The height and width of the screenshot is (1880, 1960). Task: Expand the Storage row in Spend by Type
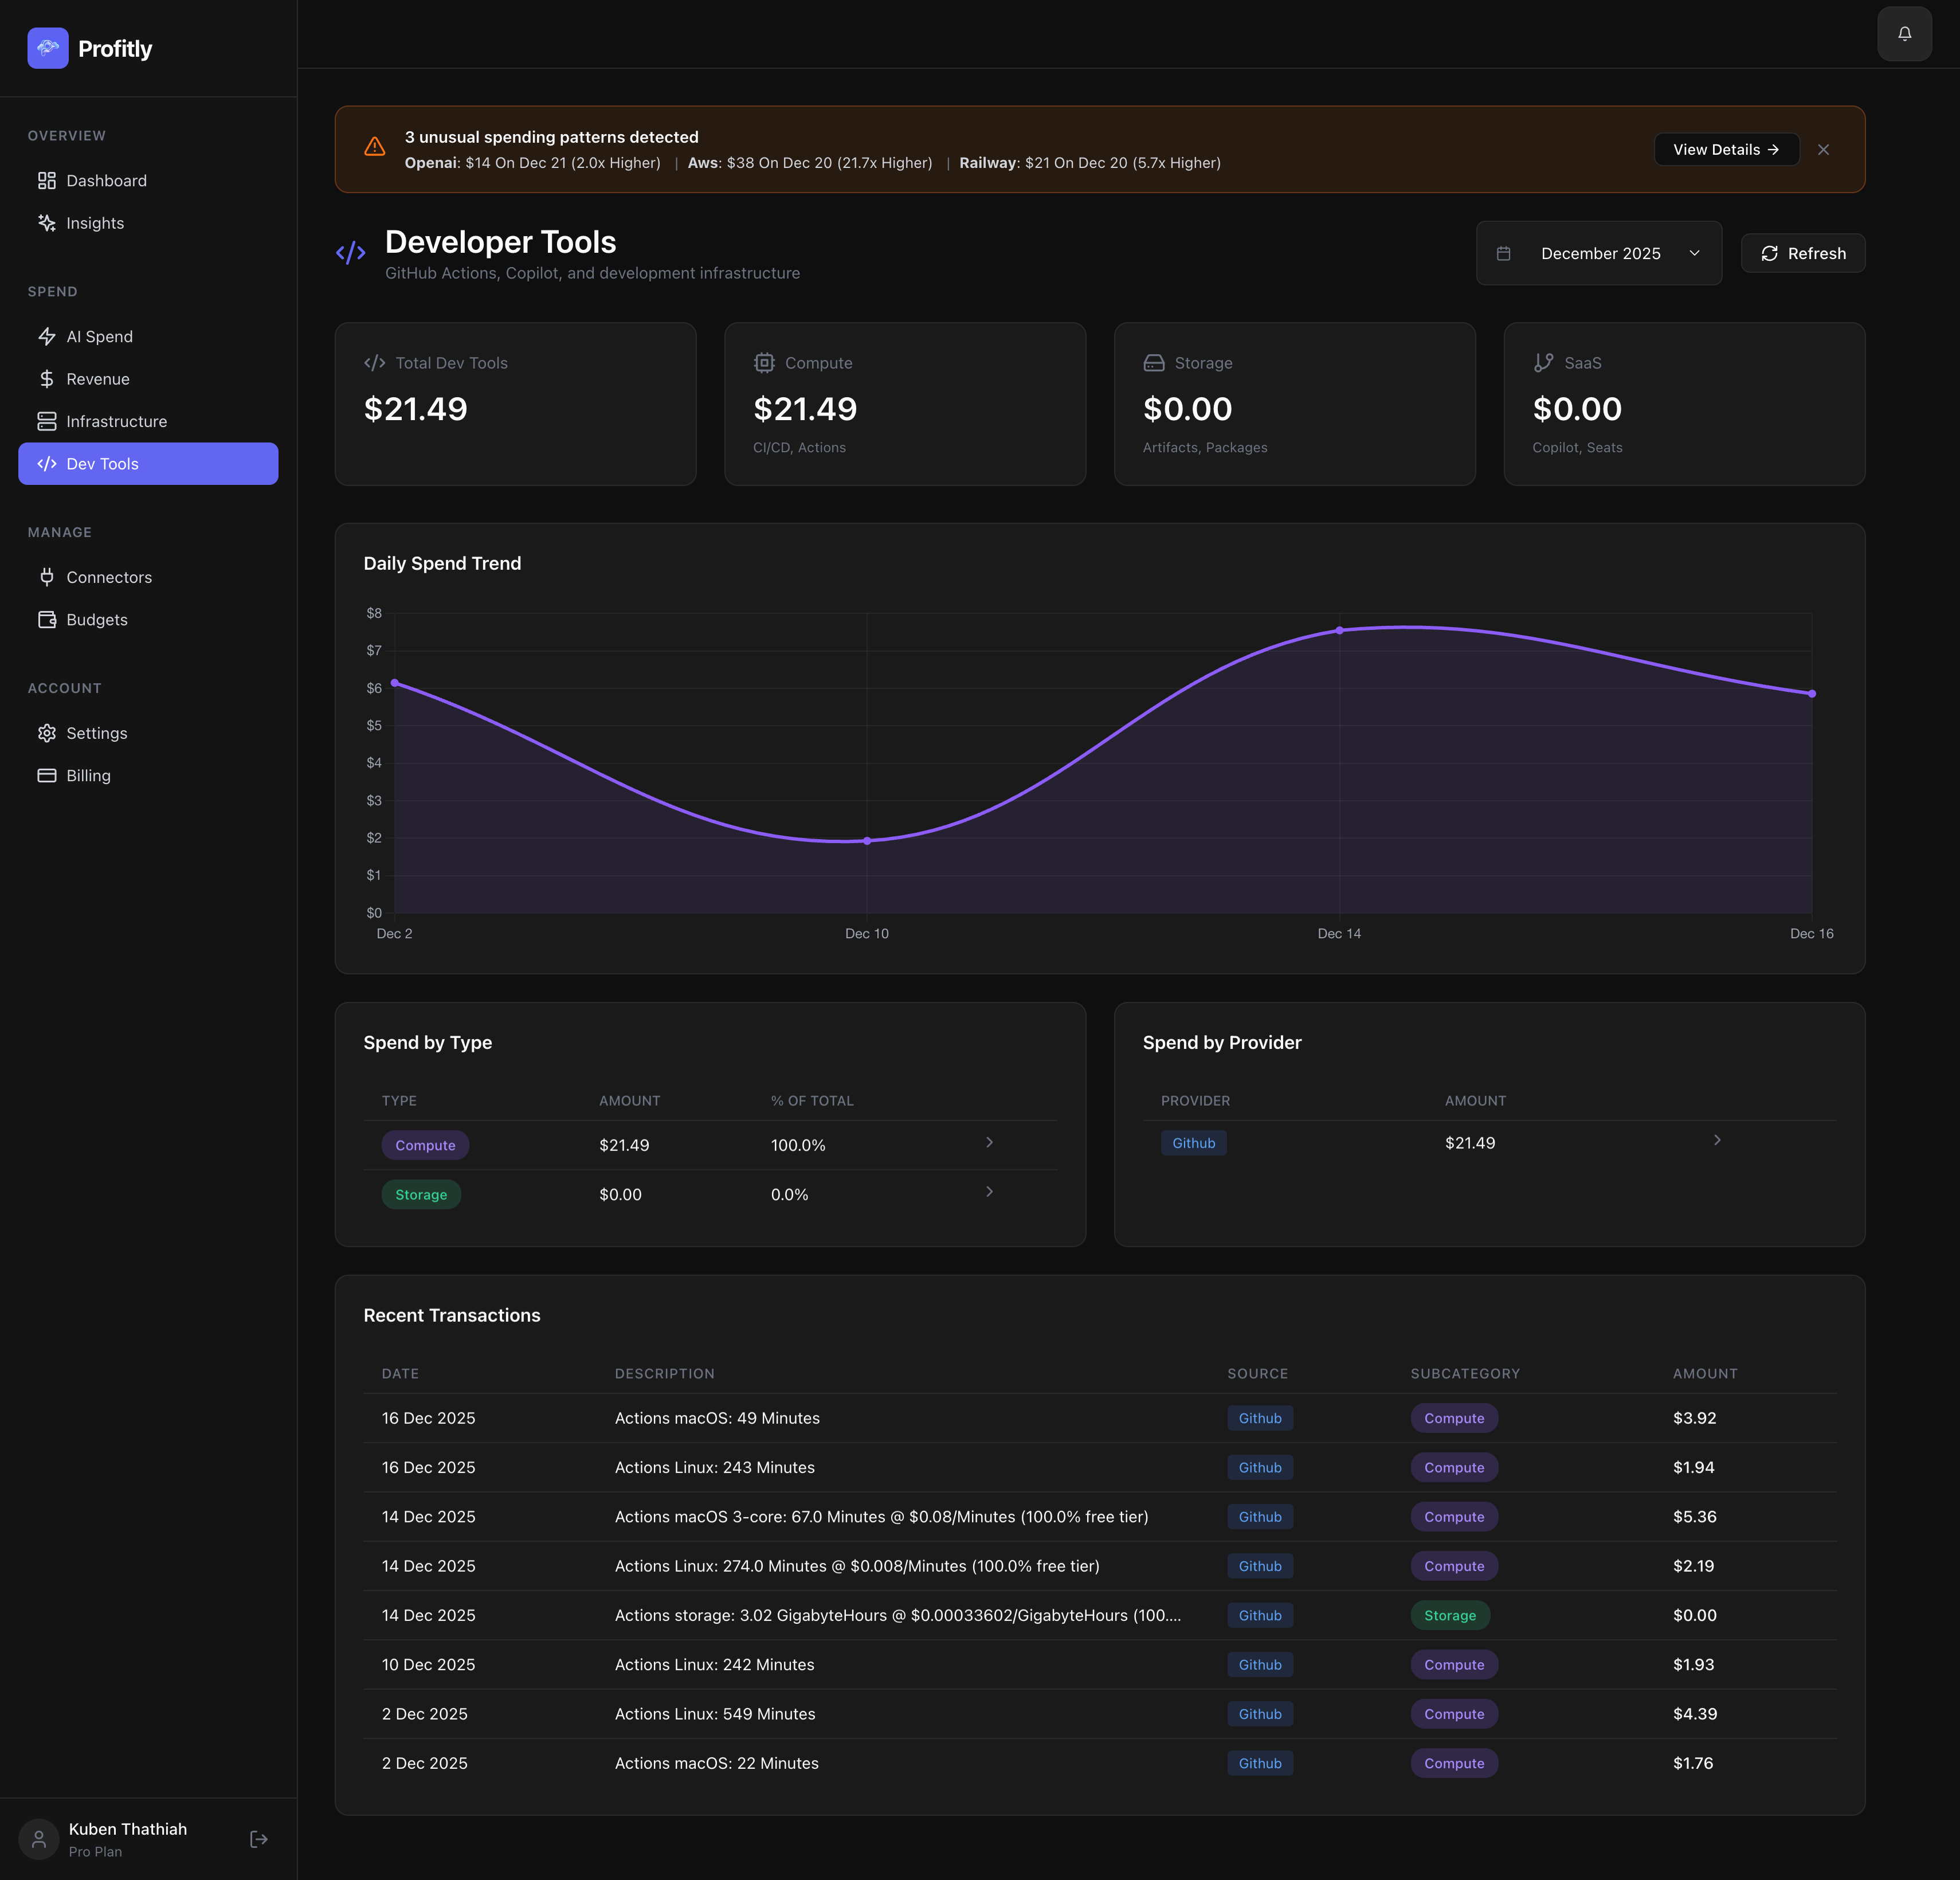[x=989, y=1192]
